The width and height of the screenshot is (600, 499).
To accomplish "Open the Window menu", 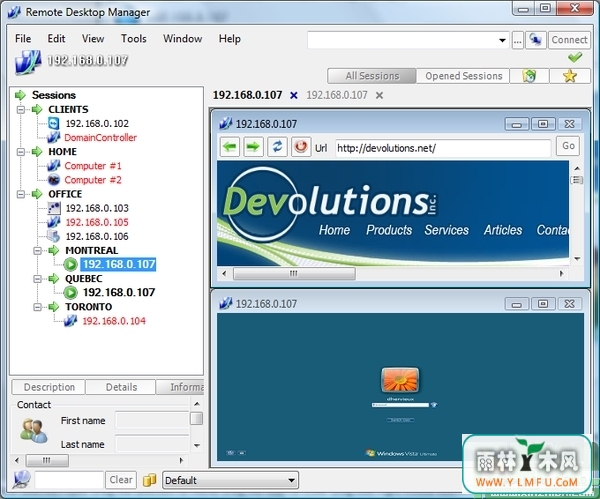I will point(183,39).
